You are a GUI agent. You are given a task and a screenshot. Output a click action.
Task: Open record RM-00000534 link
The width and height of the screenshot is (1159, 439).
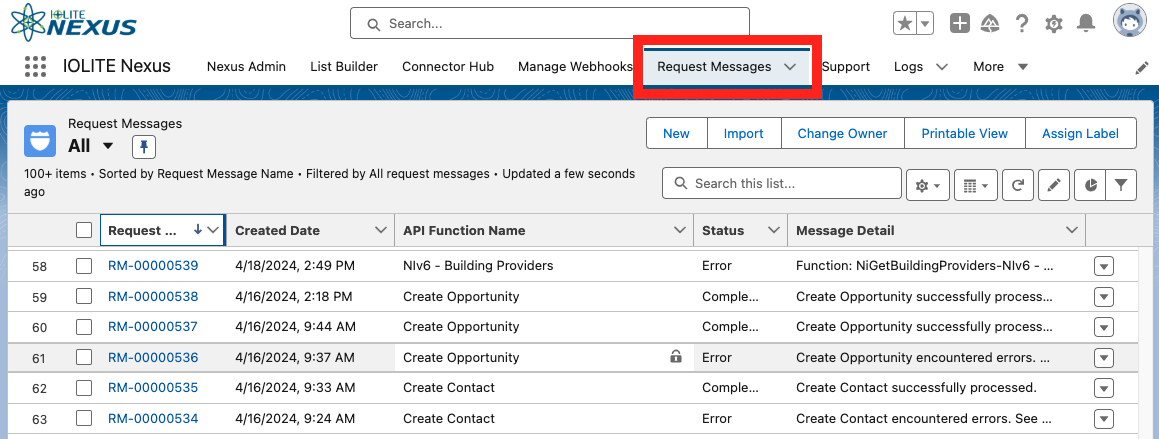[x=153, y=418]
